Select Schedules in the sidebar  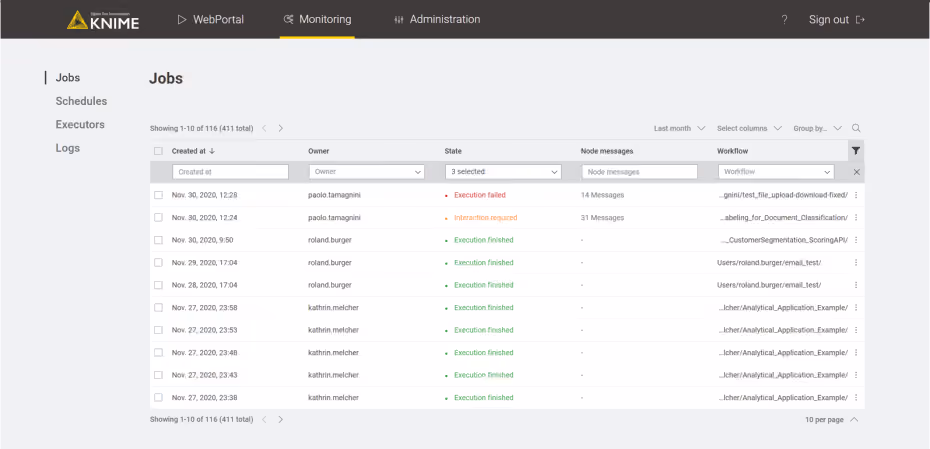pos(81,101)
